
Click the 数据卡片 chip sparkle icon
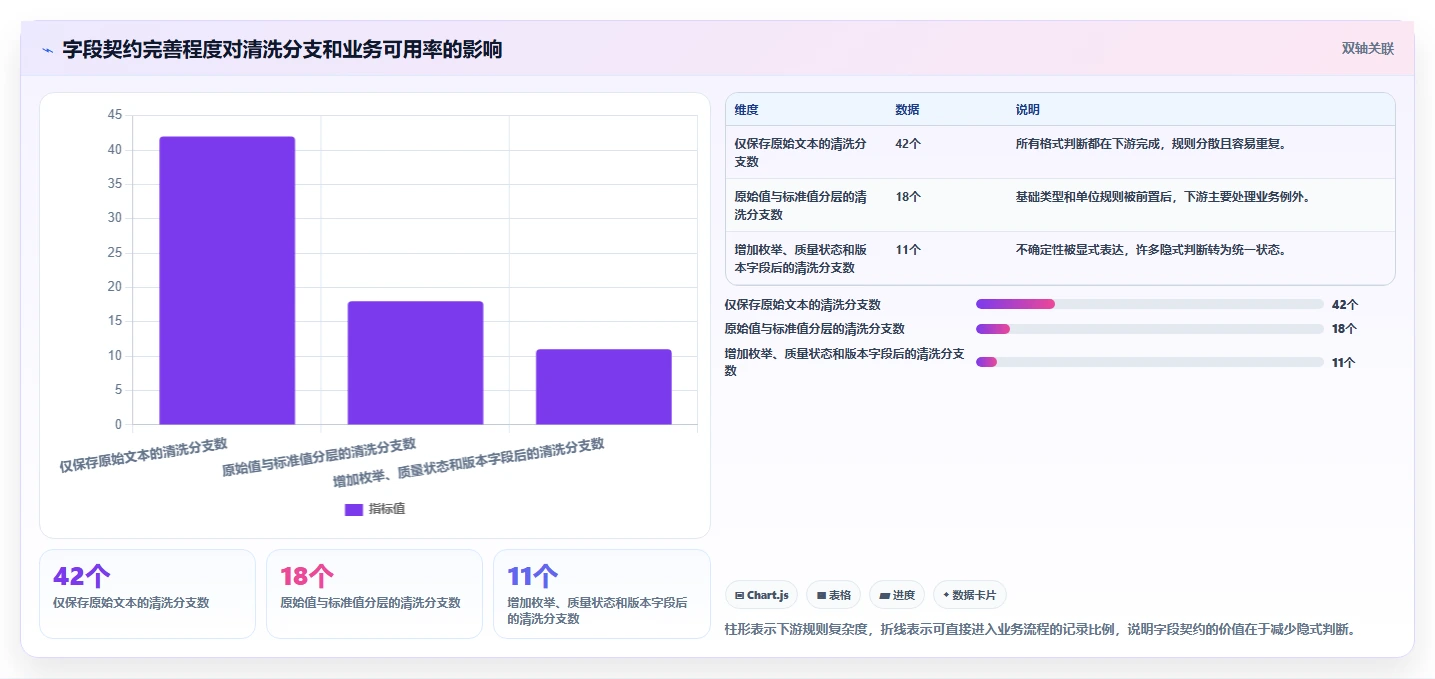coord(946,595)
